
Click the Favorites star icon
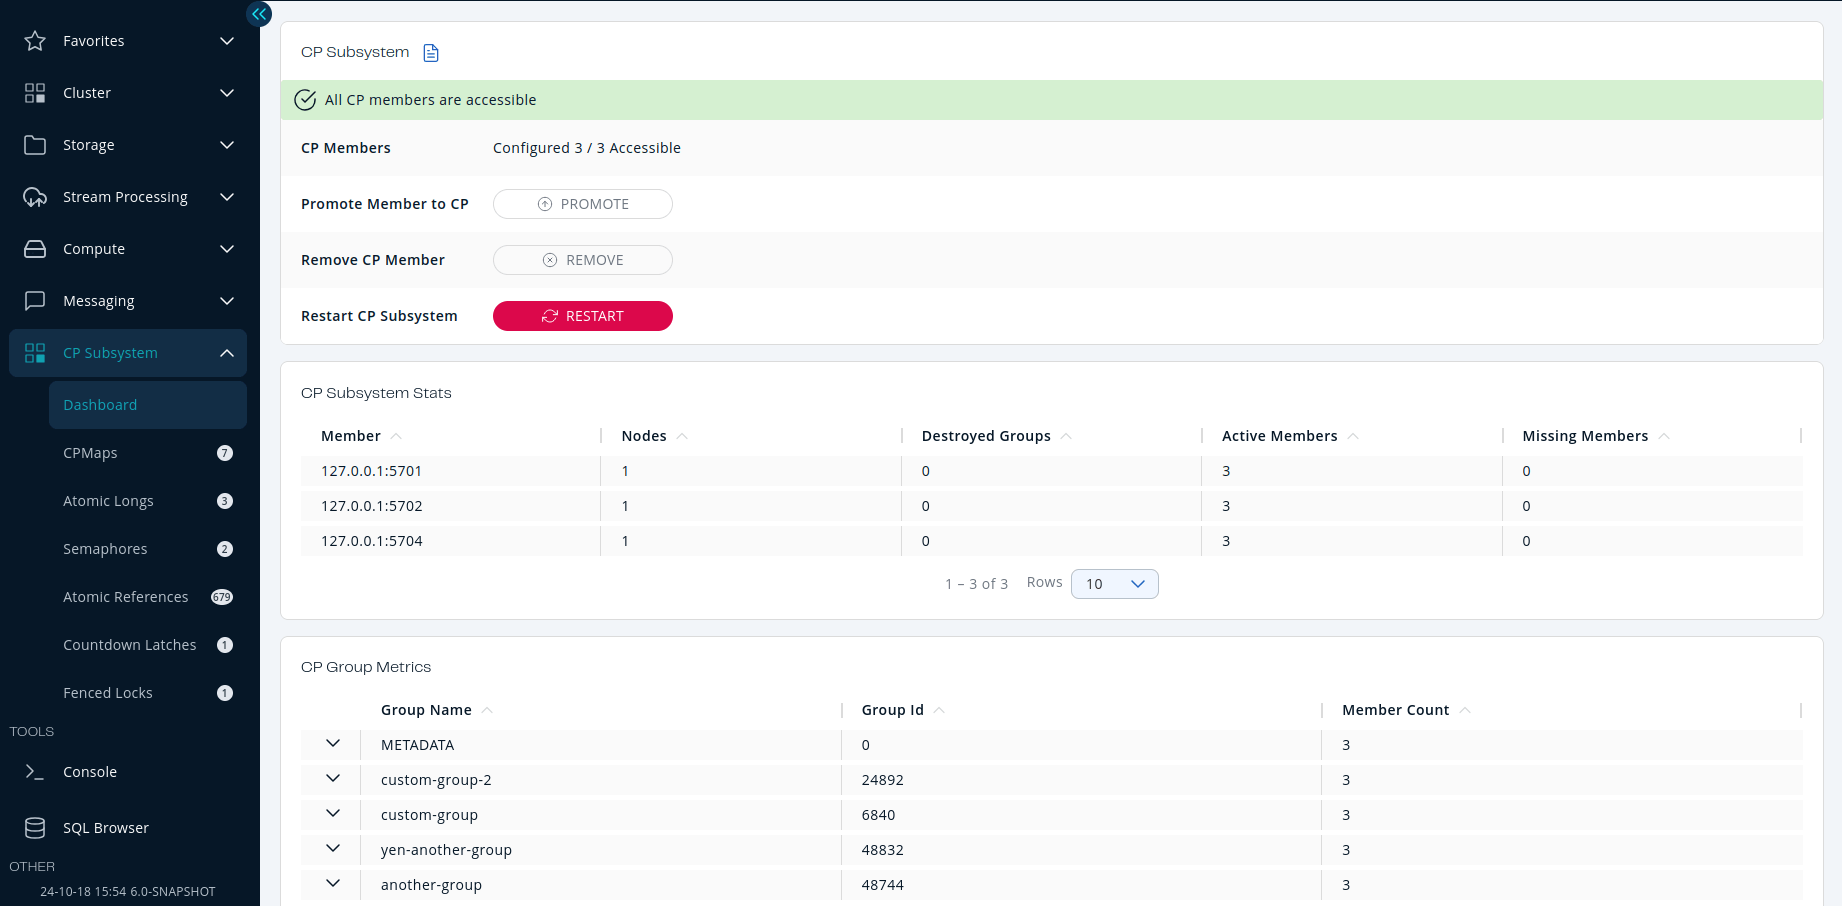coord(35,41)
